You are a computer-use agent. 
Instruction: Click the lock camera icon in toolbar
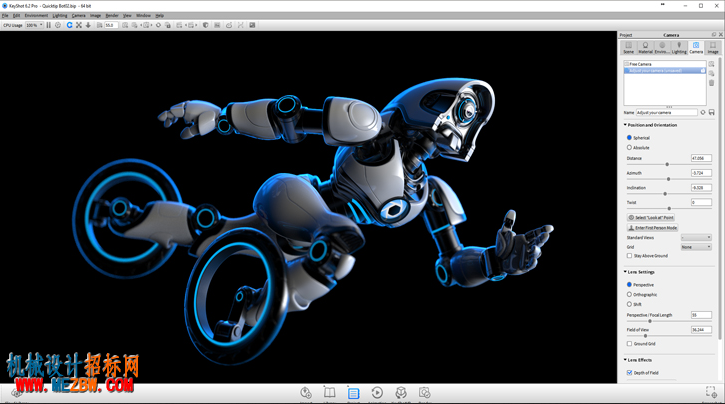168,25
